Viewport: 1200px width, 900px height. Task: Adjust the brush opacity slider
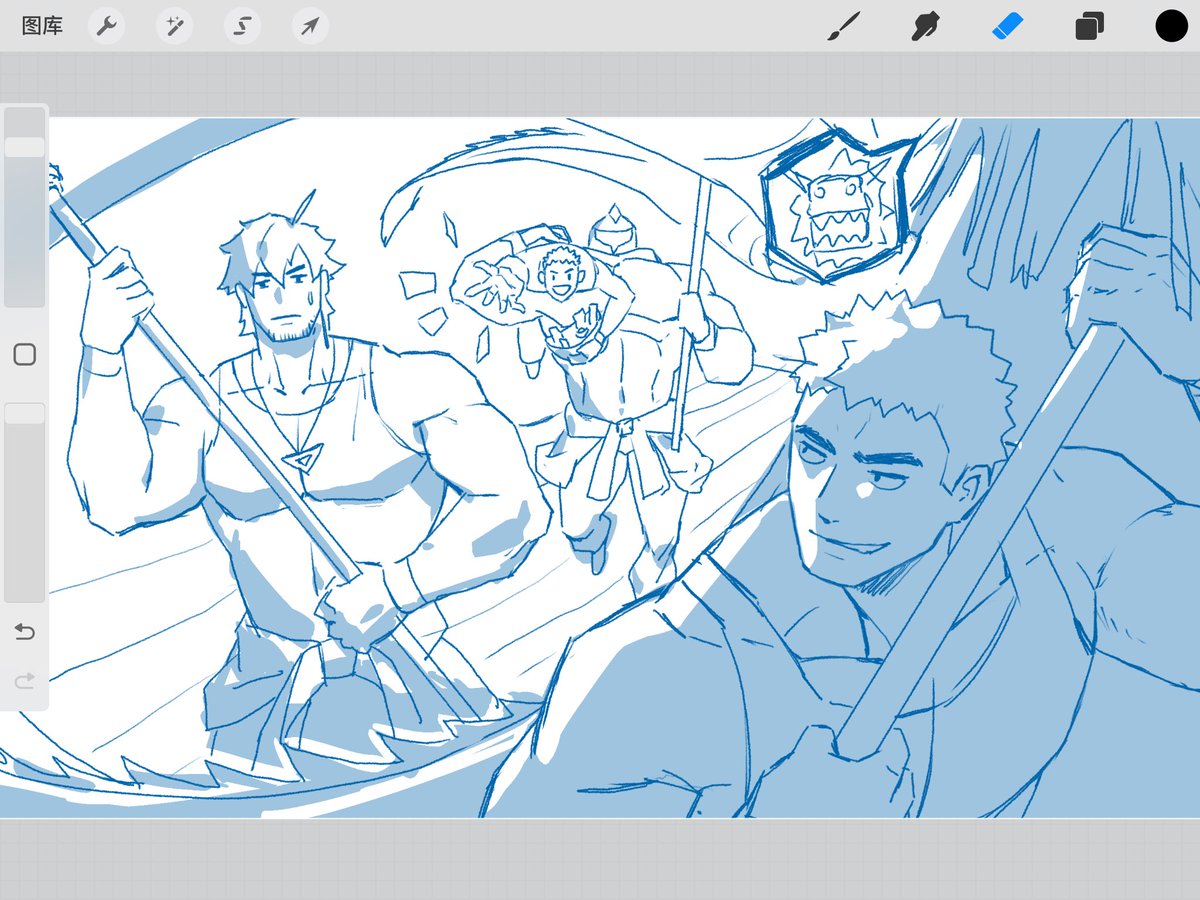coord(24,502)
